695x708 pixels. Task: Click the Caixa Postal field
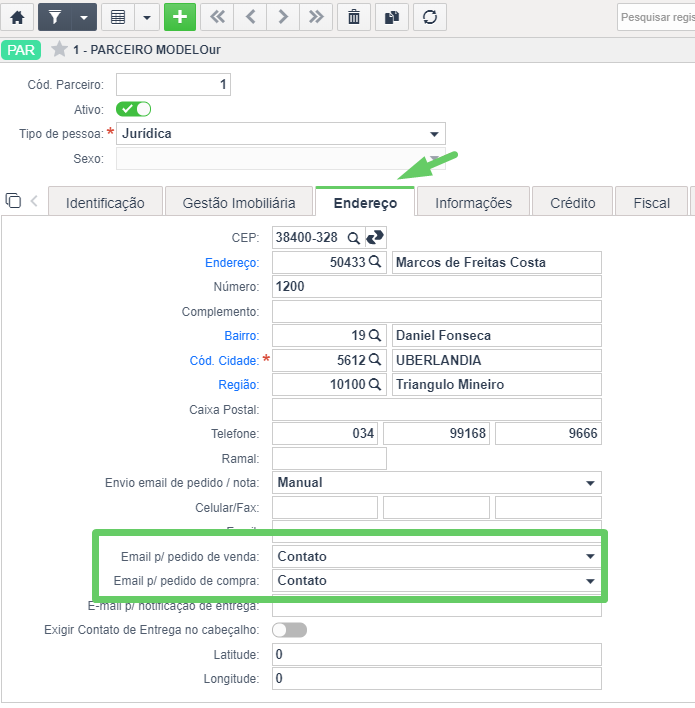437,410
